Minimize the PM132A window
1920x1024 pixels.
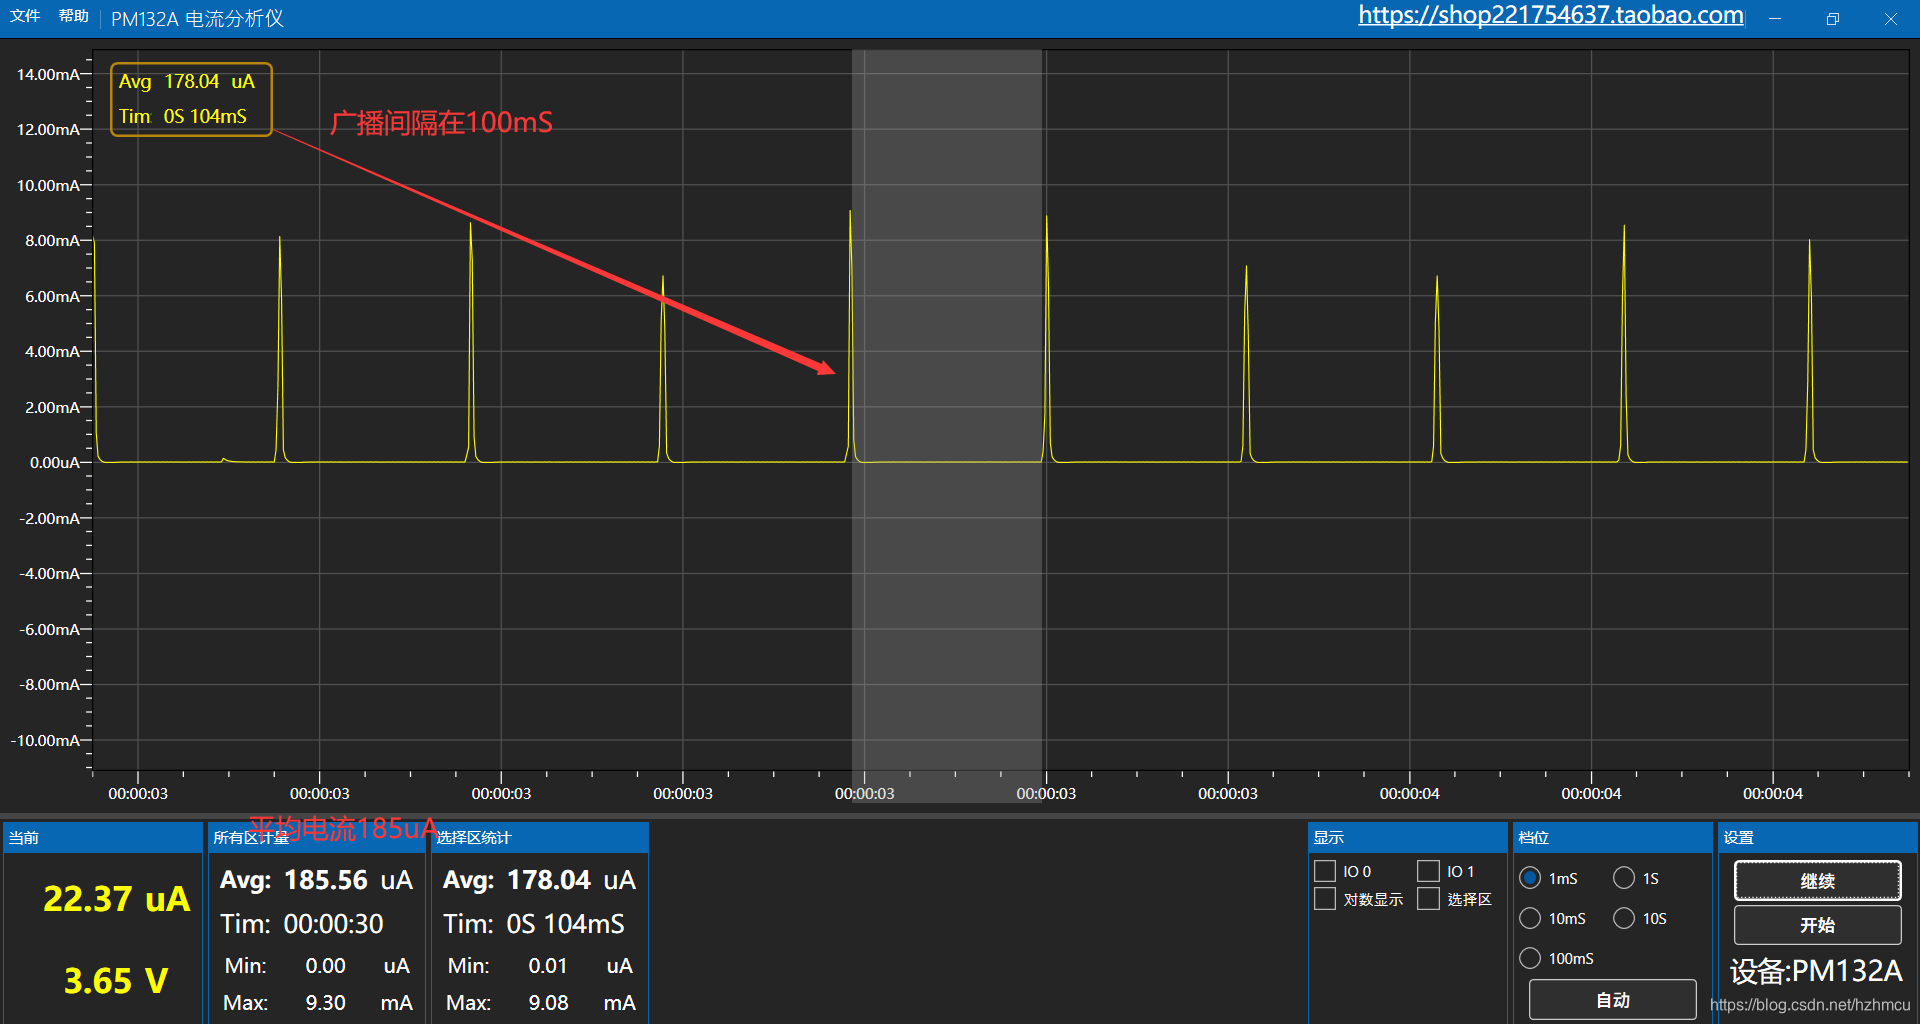(1775, 18)
